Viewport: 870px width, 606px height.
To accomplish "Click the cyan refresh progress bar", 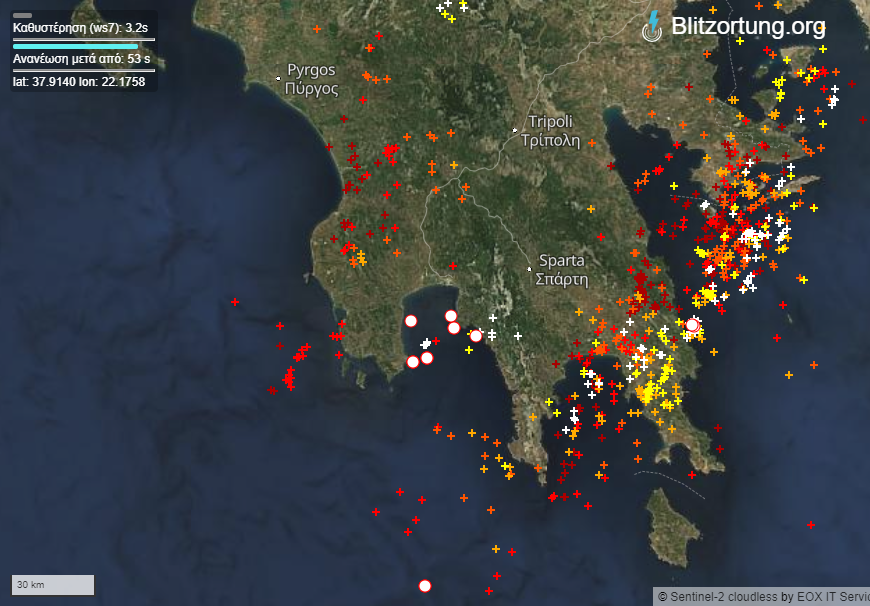I will (75, 47).
